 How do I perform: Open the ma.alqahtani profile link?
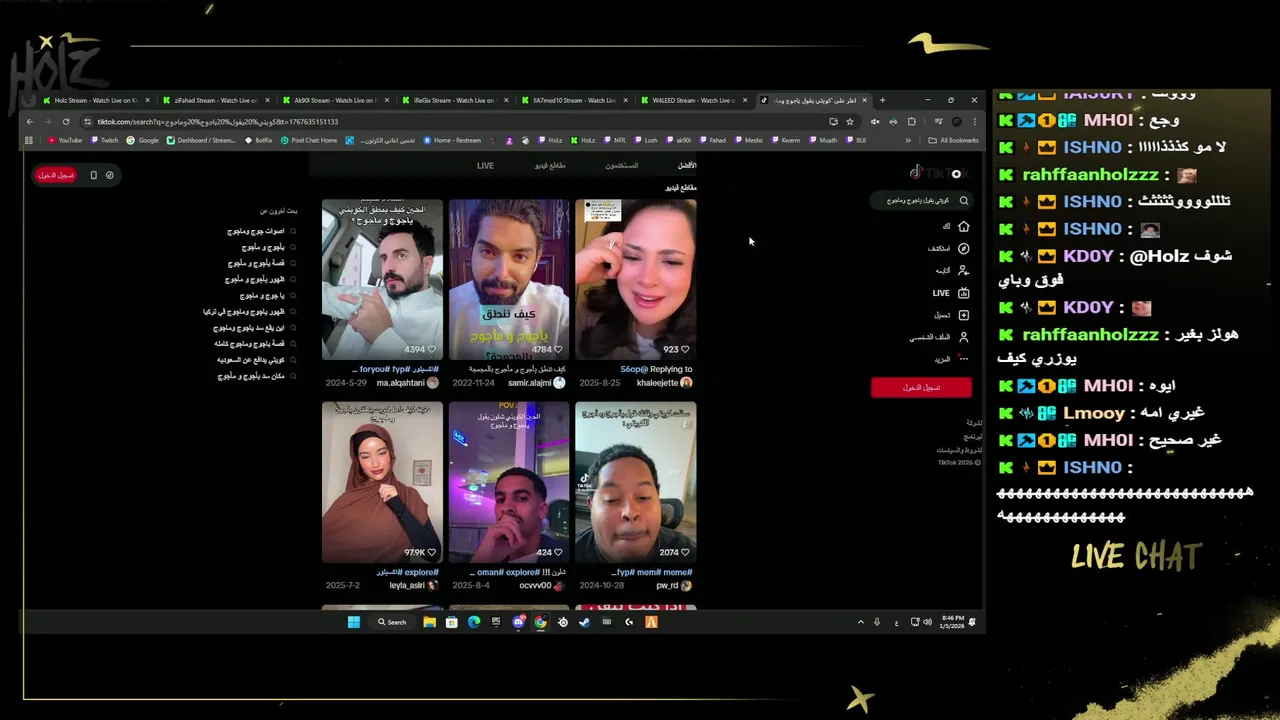(x=401, y=383)
